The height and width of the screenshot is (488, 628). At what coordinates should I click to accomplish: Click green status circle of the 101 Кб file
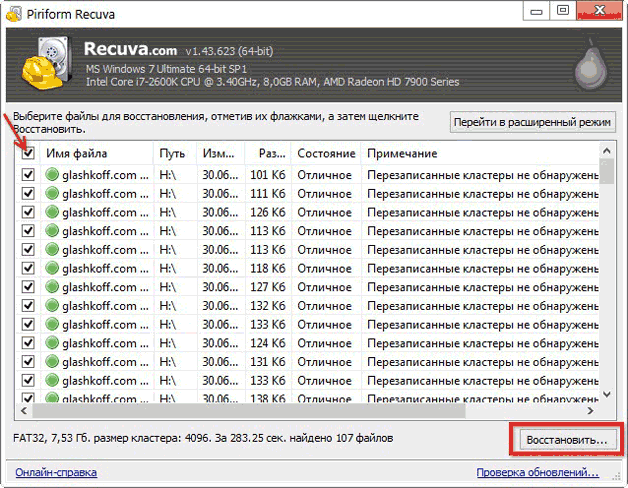(53, 175)
